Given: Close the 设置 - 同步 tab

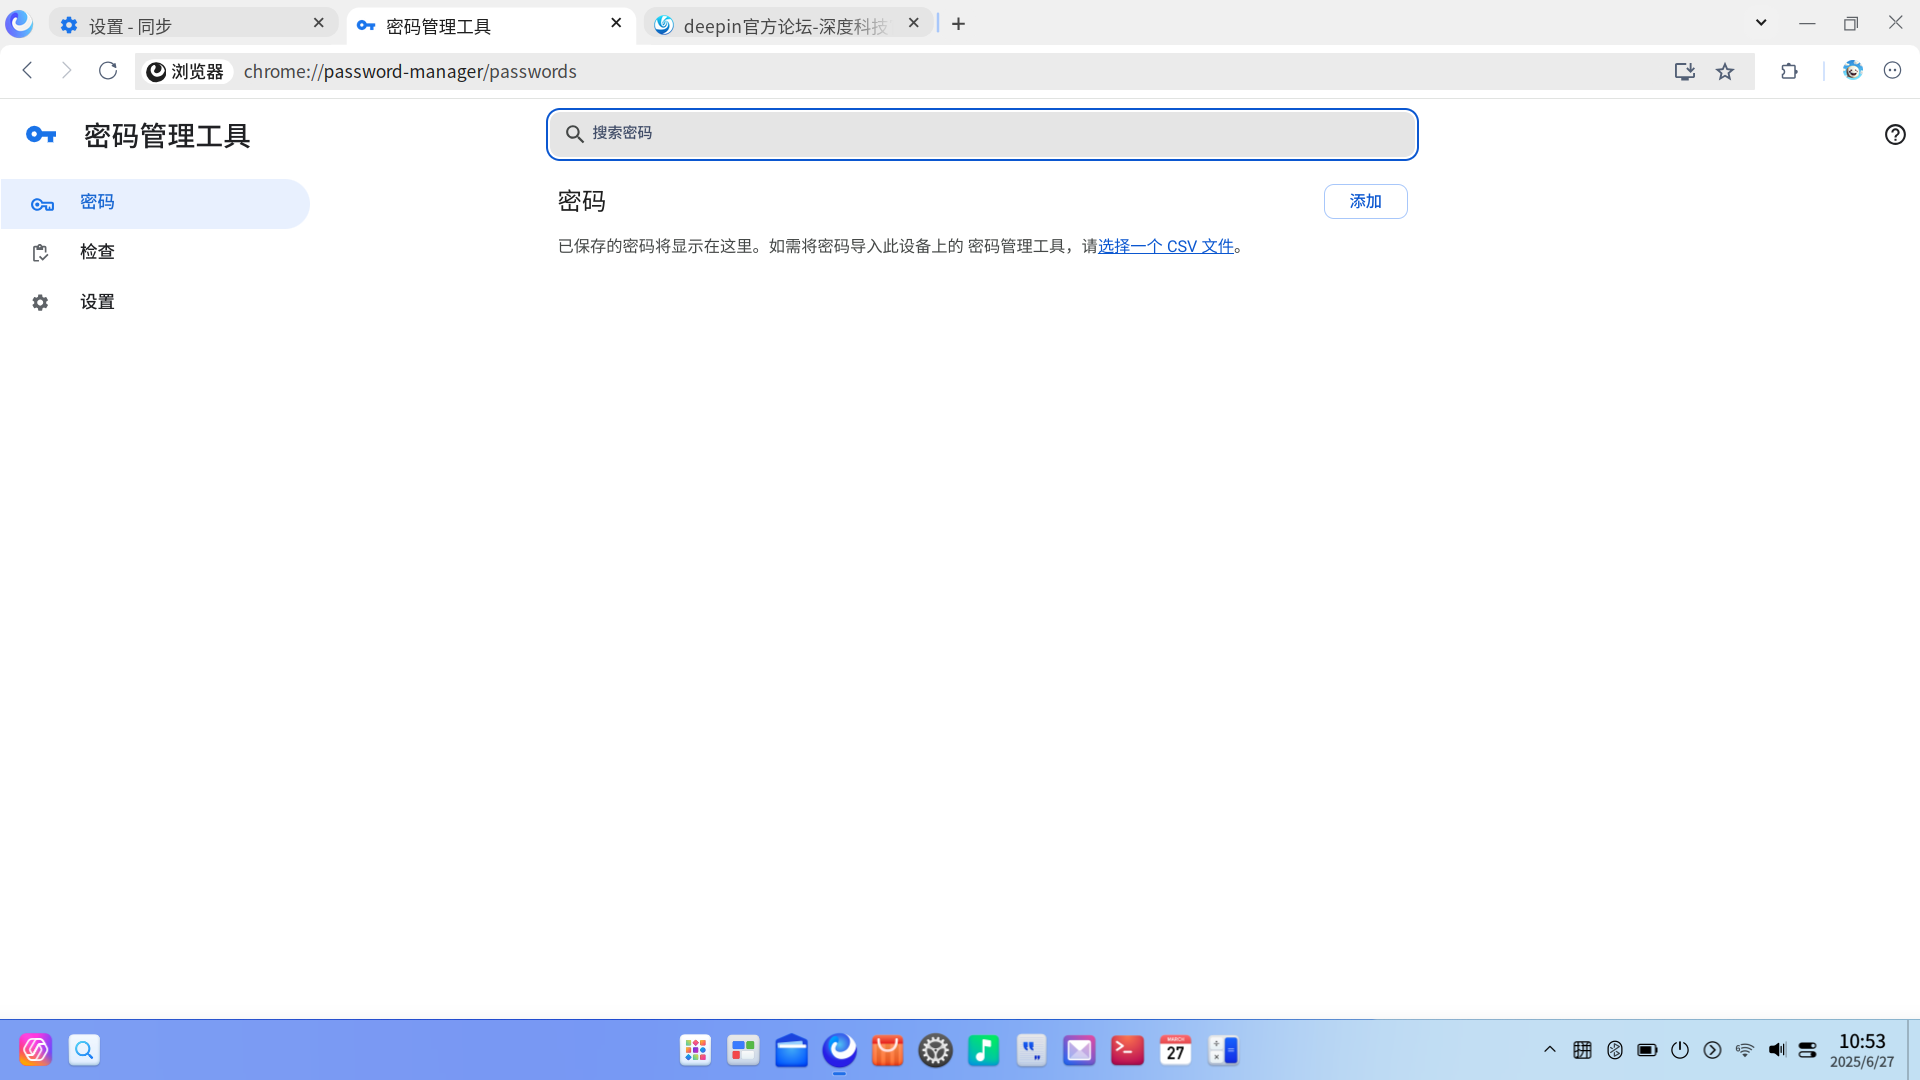Looking at the screenshot, I should coord(319,23).
